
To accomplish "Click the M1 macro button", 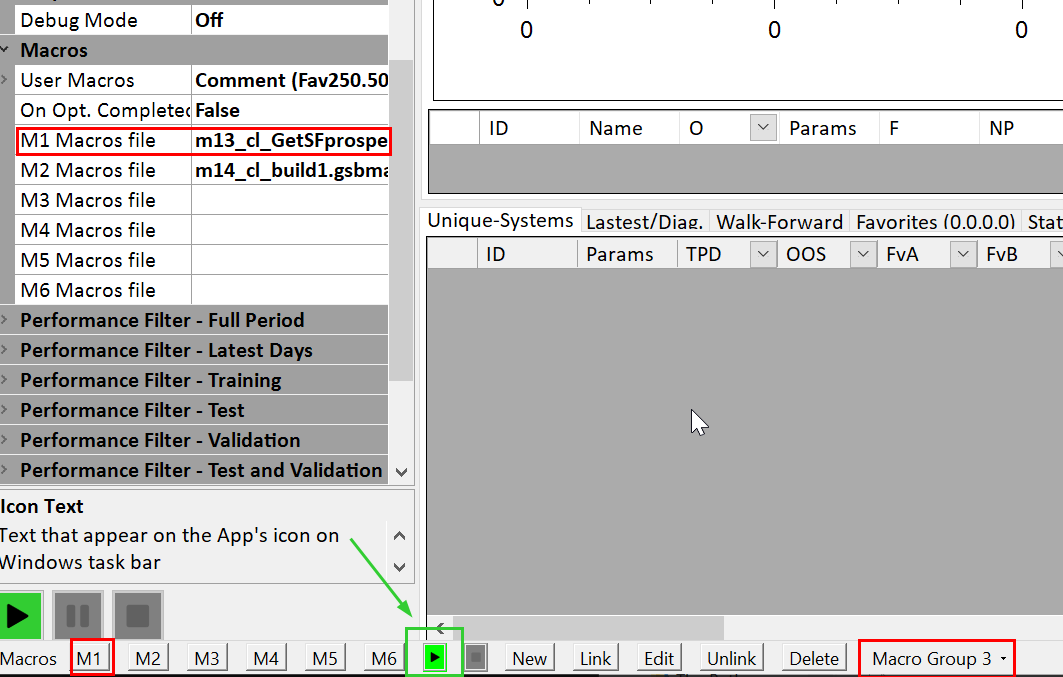I will pos(90,658).
